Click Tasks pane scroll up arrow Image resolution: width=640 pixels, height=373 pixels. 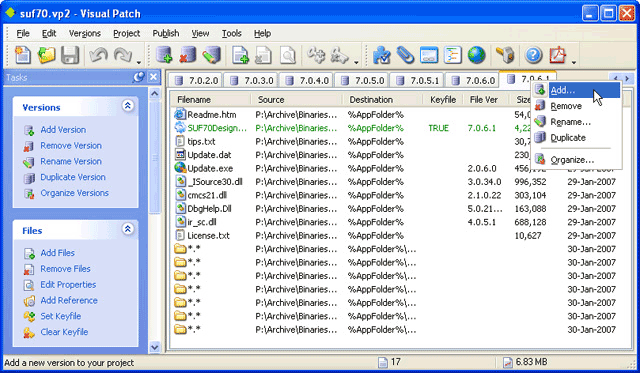(154, 93)
